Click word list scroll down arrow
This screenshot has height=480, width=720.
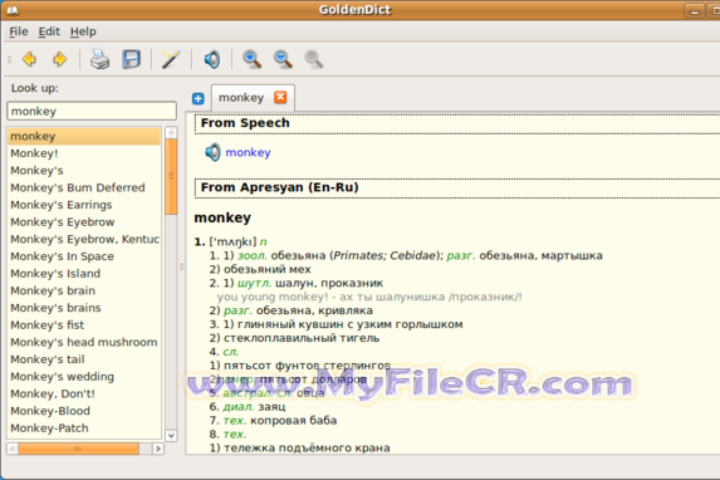[171, 435]
